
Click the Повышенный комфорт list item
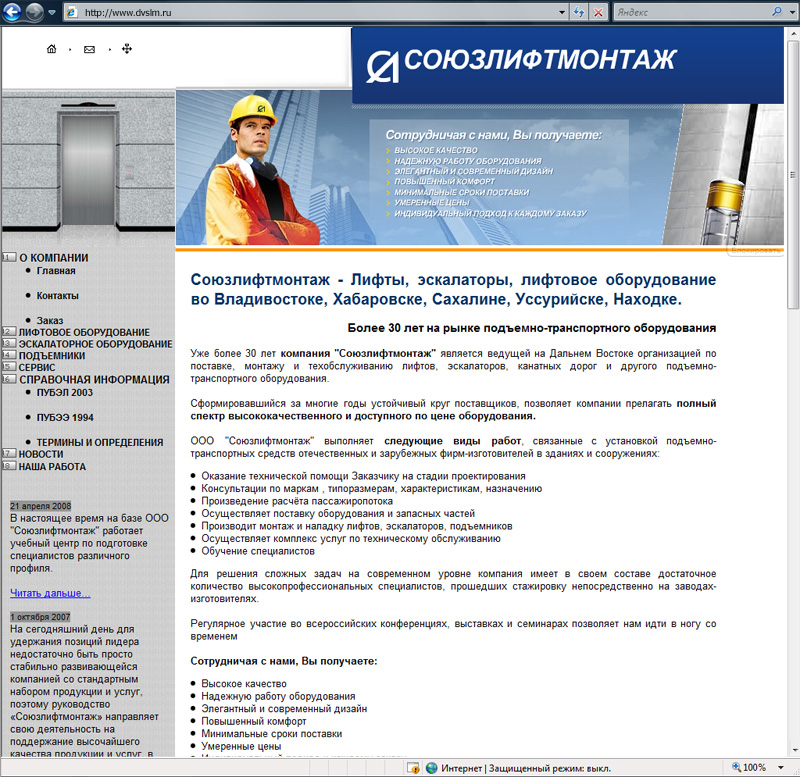coord(254,721)
